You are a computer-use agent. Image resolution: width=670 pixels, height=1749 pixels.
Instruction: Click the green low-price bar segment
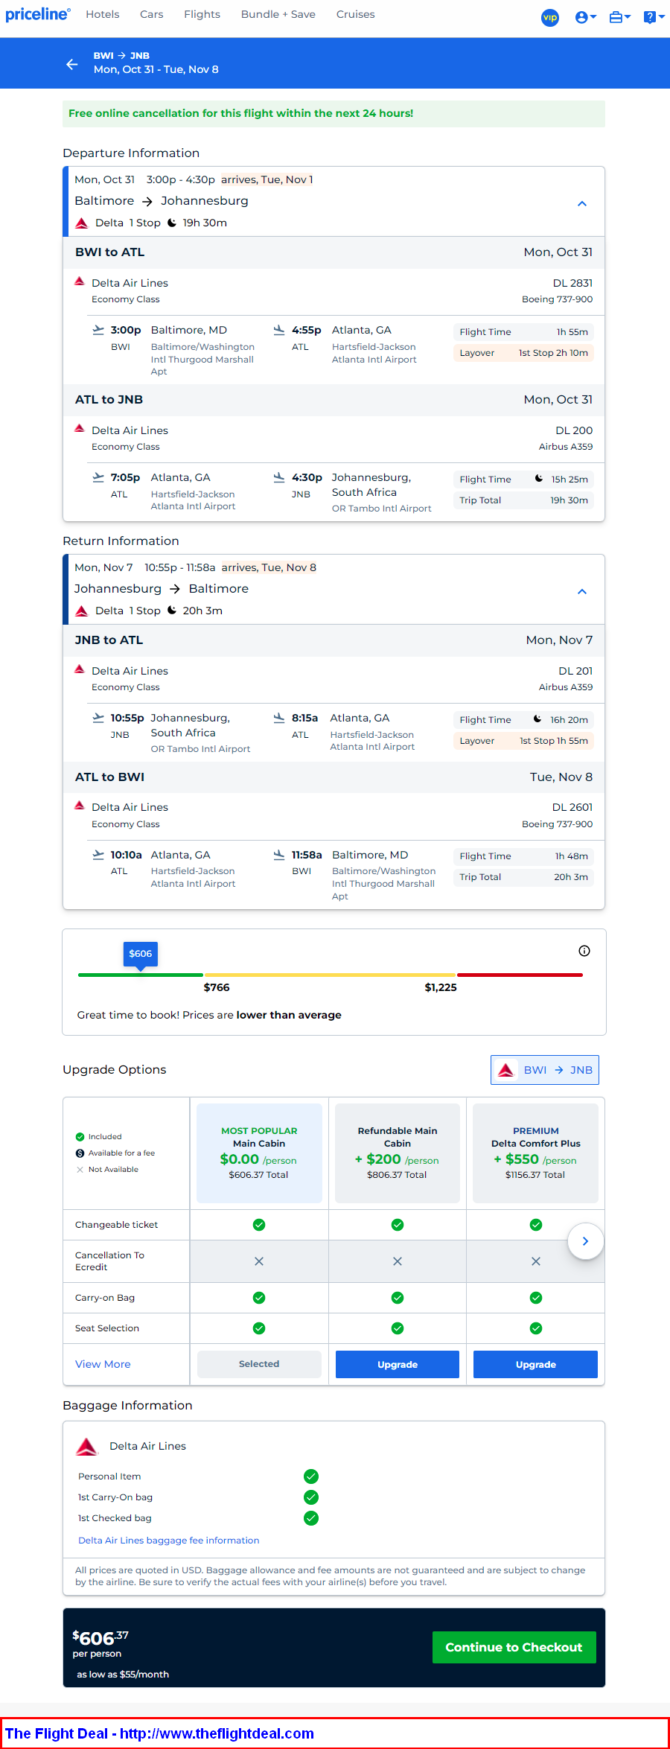coord(140,974)
